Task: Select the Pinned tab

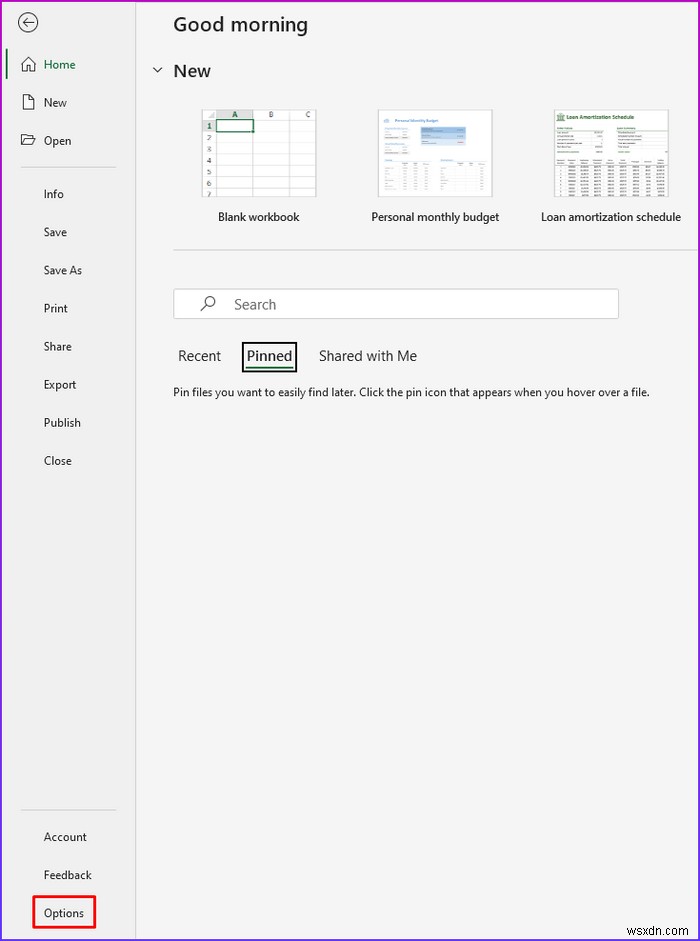Action: (x=270, y=356)
